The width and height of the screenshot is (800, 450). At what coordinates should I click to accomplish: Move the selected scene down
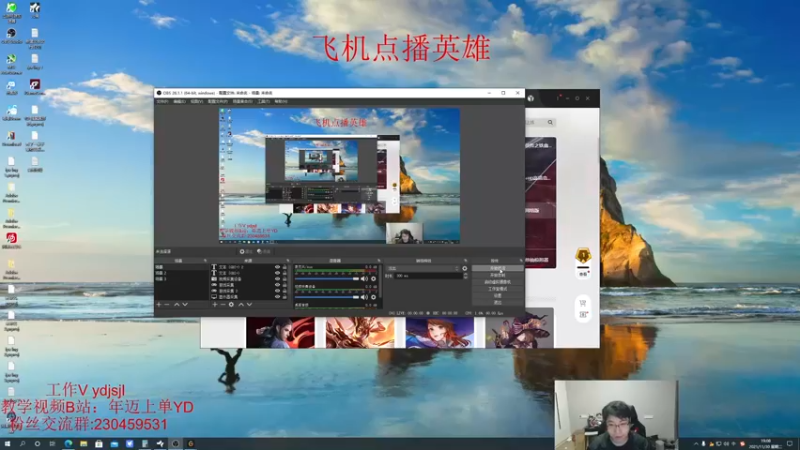(185, 305)
